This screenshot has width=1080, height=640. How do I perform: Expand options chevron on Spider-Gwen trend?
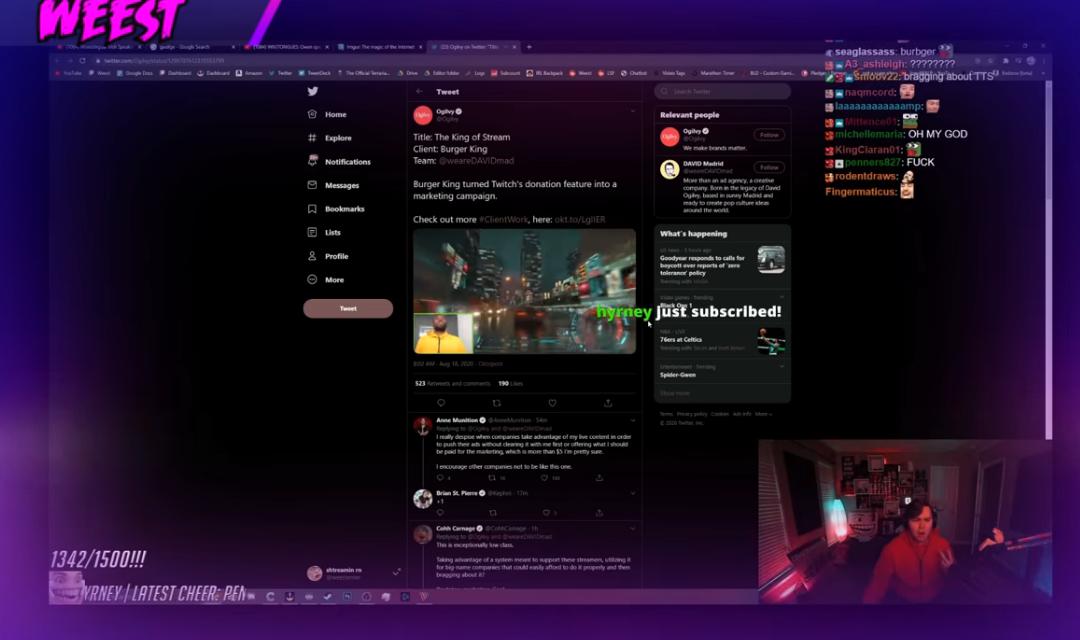(x=782, y=367)
